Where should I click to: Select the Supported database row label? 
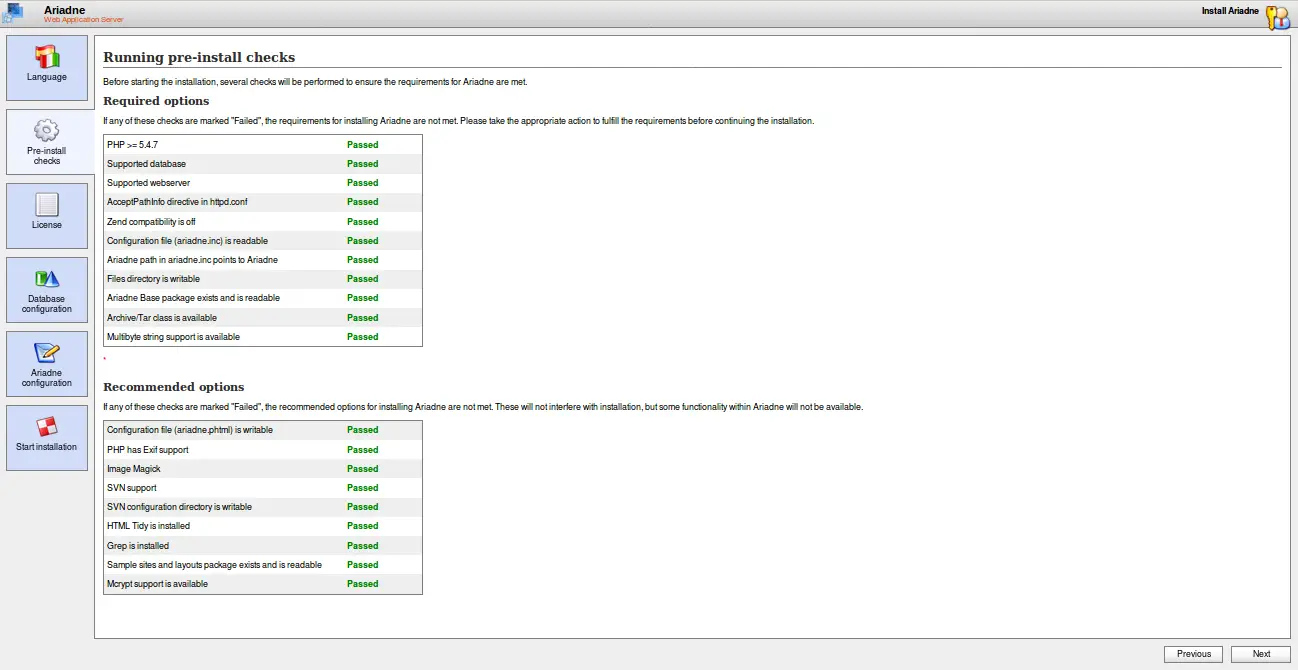coord(146,164)
